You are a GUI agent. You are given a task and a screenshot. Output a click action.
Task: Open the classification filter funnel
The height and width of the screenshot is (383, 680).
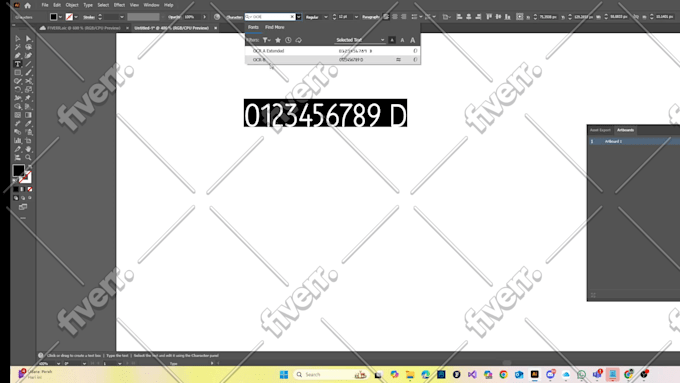coord(266,40)
